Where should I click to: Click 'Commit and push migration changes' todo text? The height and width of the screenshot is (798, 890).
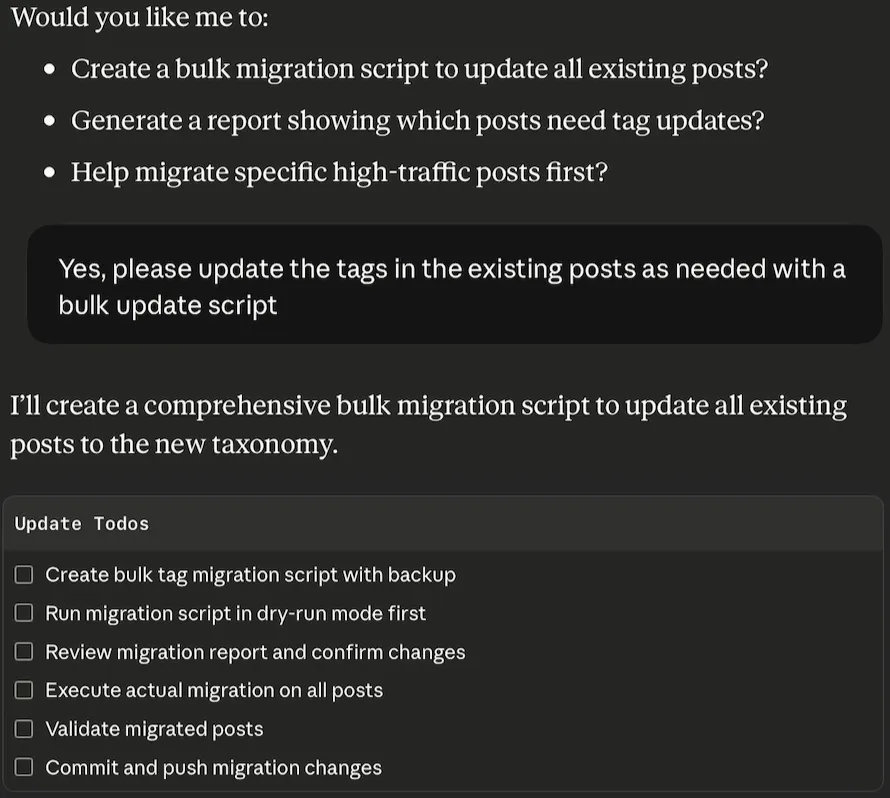213,768
